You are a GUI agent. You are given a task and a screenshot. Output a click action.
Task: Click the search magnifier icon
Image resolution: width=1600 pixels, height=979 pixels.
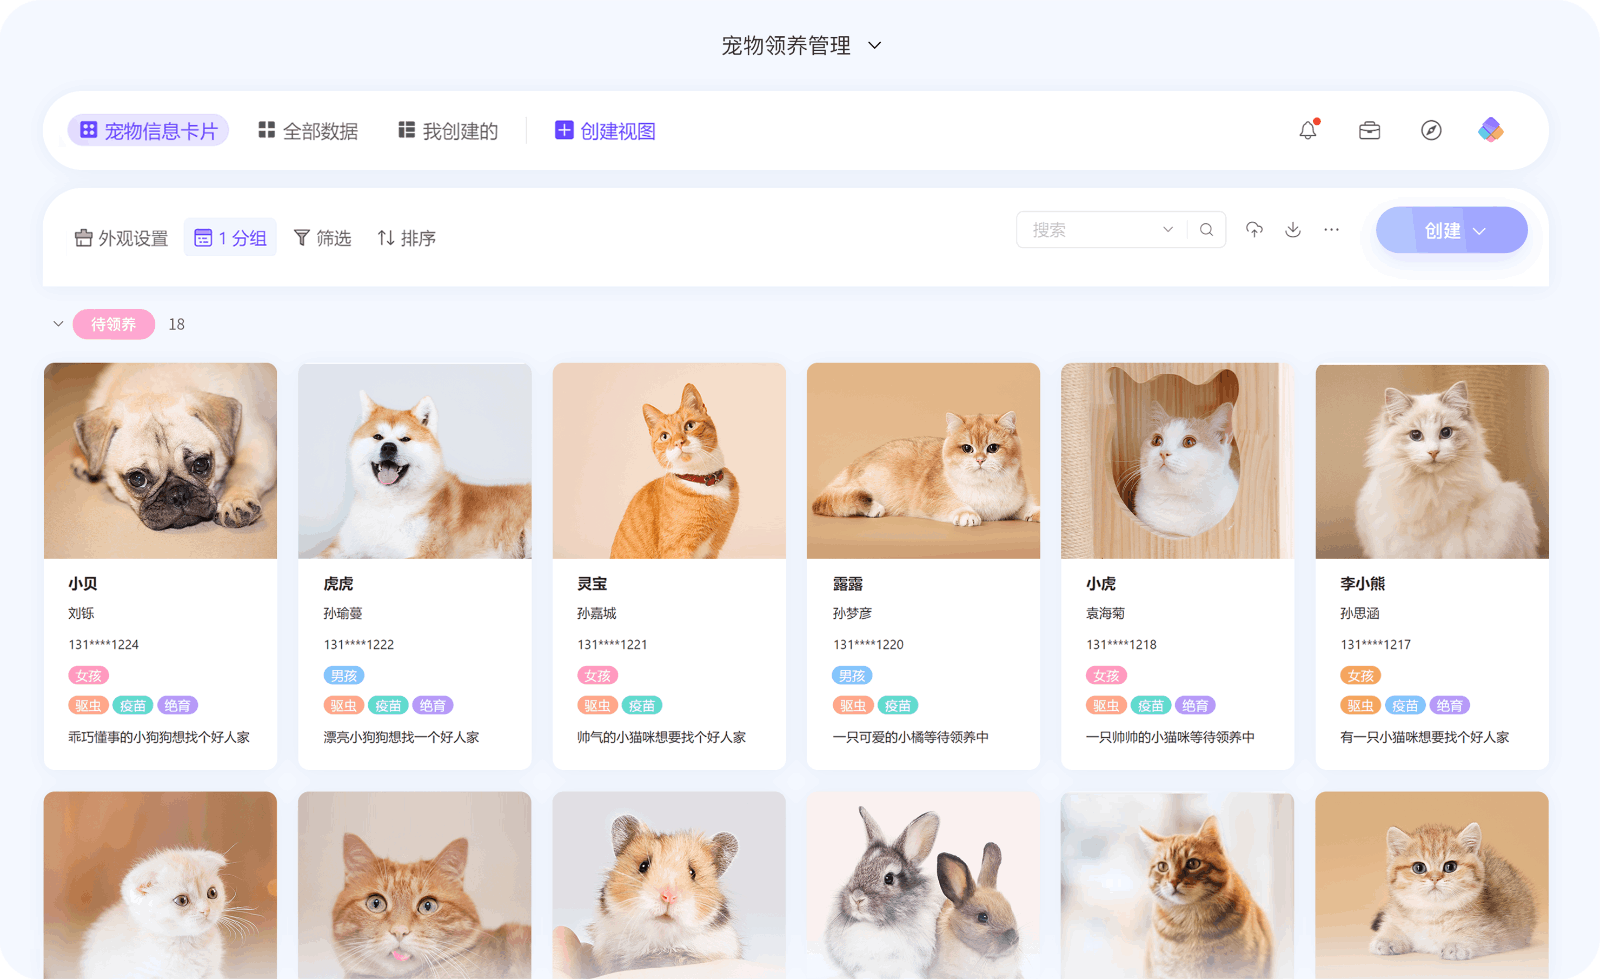click(1207, 230)
